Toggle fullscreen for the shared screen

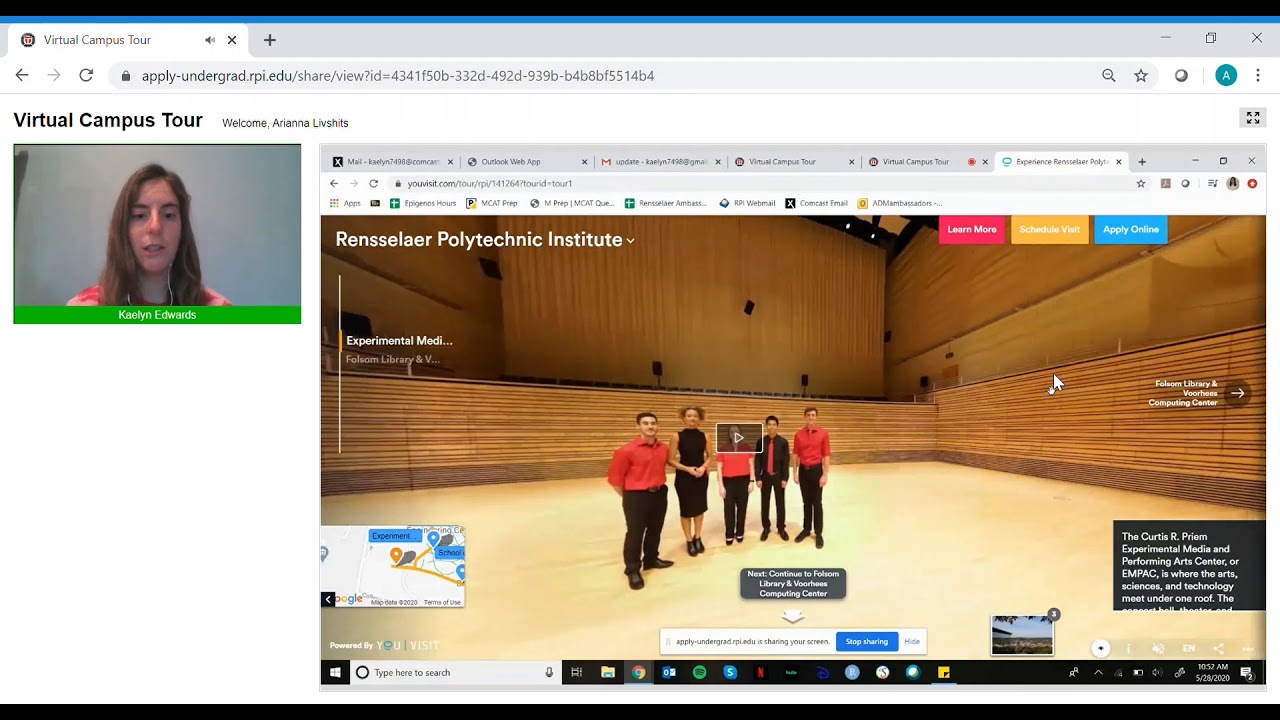coord(1253,118)
